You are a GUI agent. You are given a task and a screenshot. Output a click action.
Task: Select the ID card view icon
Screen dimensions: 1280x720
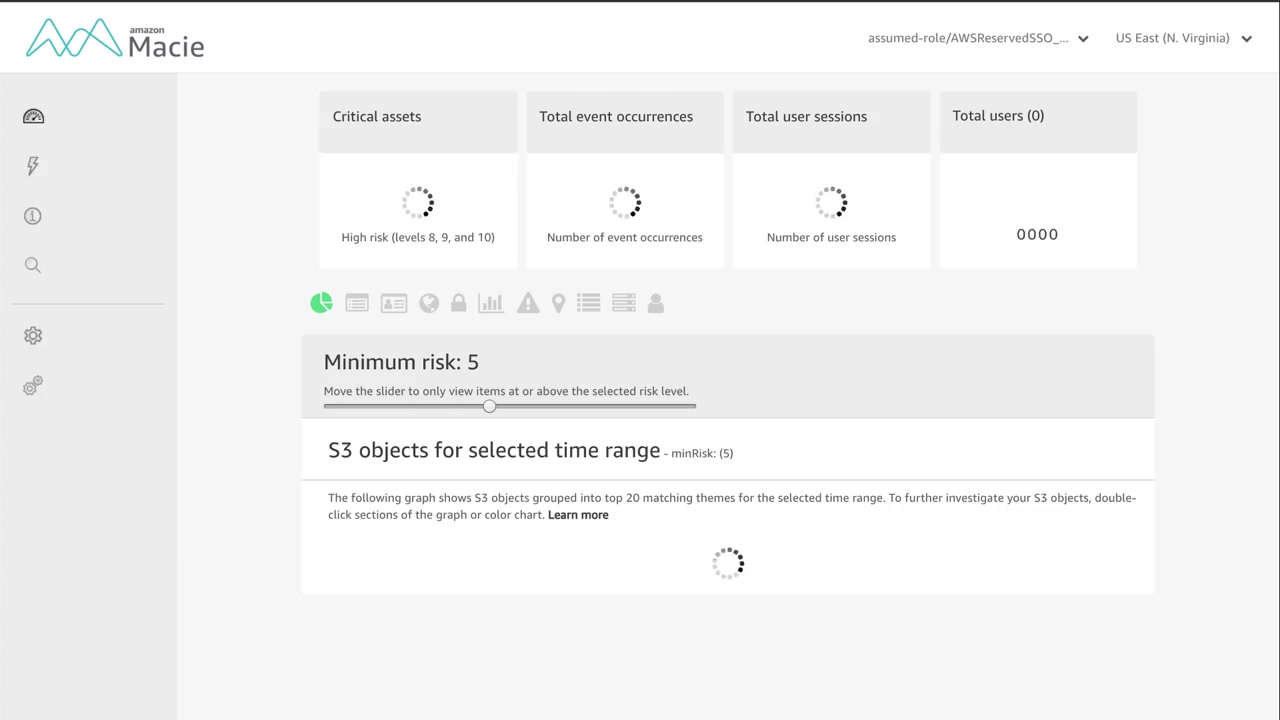[394, 303]
